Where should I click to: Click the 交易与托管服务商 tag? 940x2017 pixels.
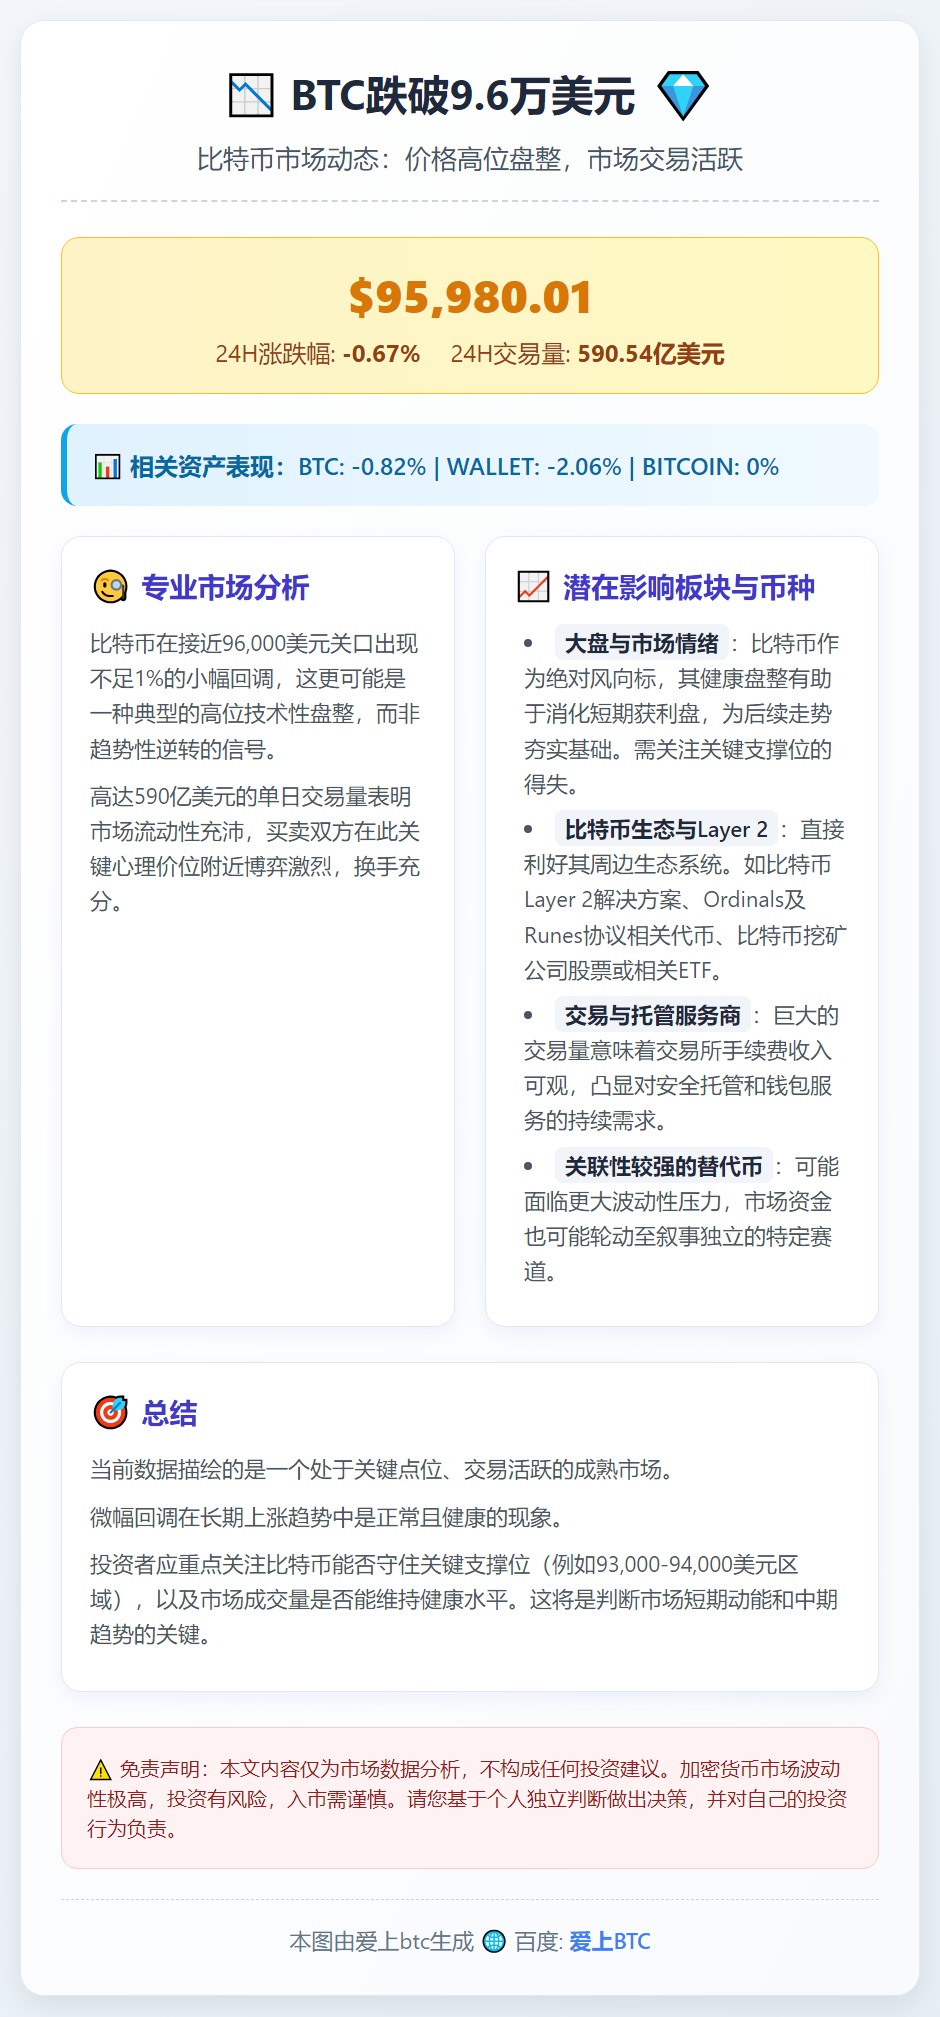pos(653,1015)
